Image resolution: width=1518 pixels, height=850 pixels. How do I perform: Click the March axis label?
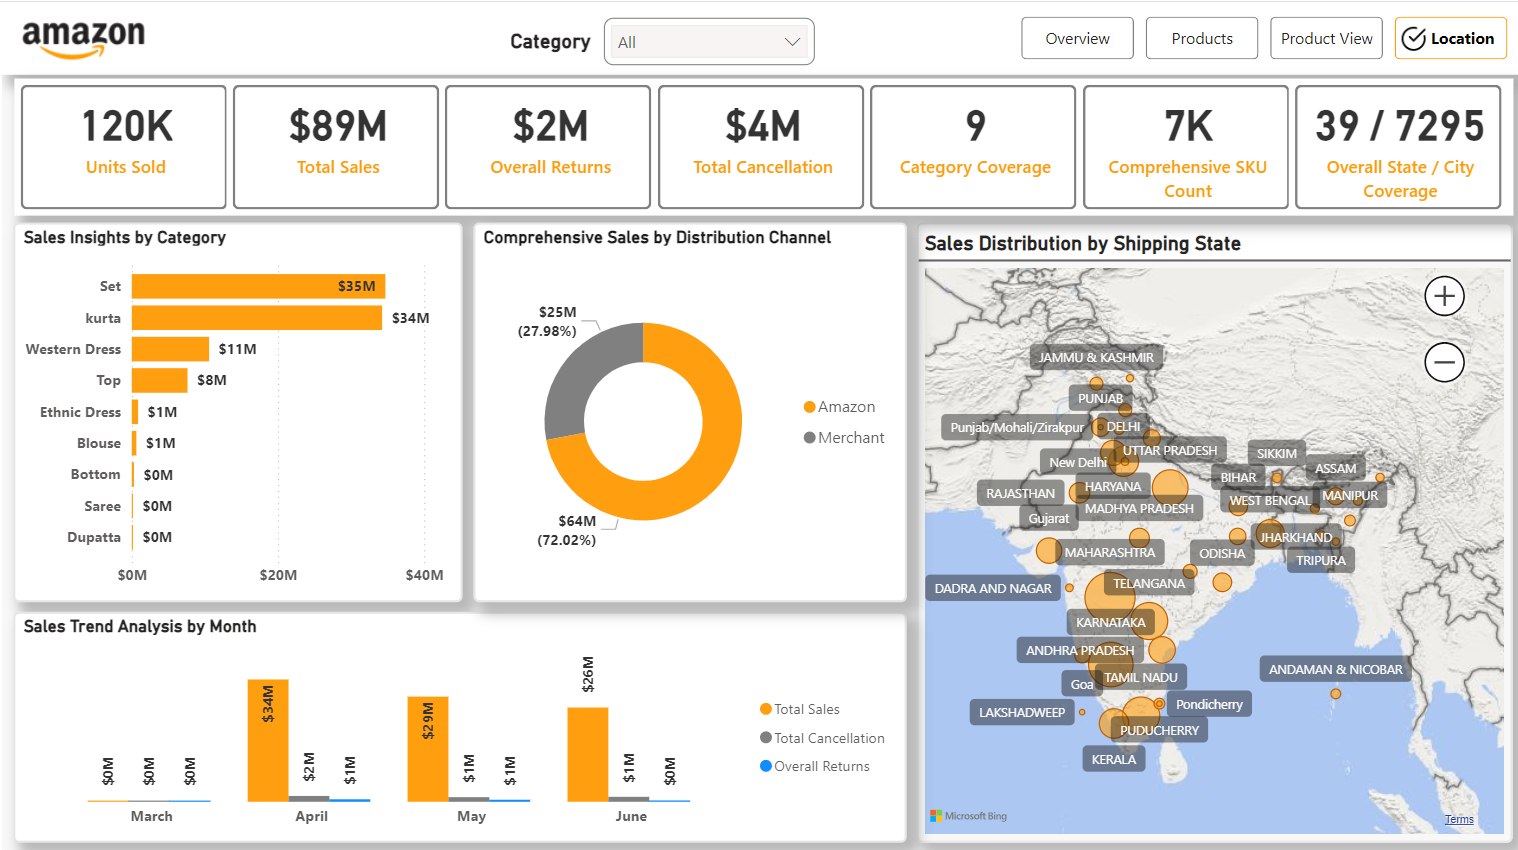click(151, 816)
